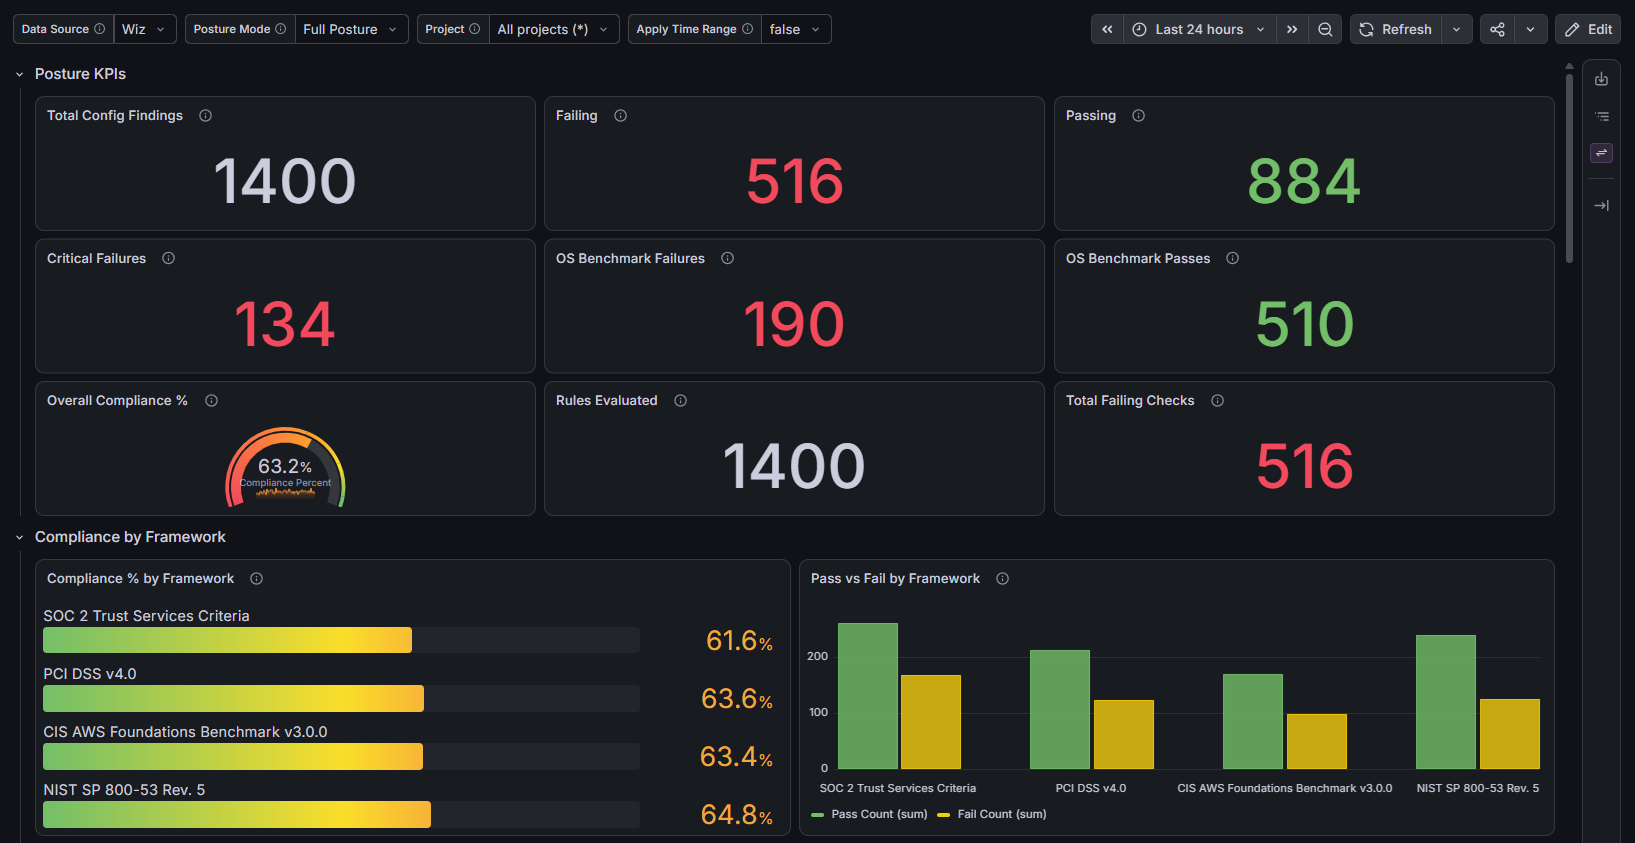The width and height of the screenshot is (1635, 843).
Task: Click the 134 Critical Failures value
Action: (285, 324)
